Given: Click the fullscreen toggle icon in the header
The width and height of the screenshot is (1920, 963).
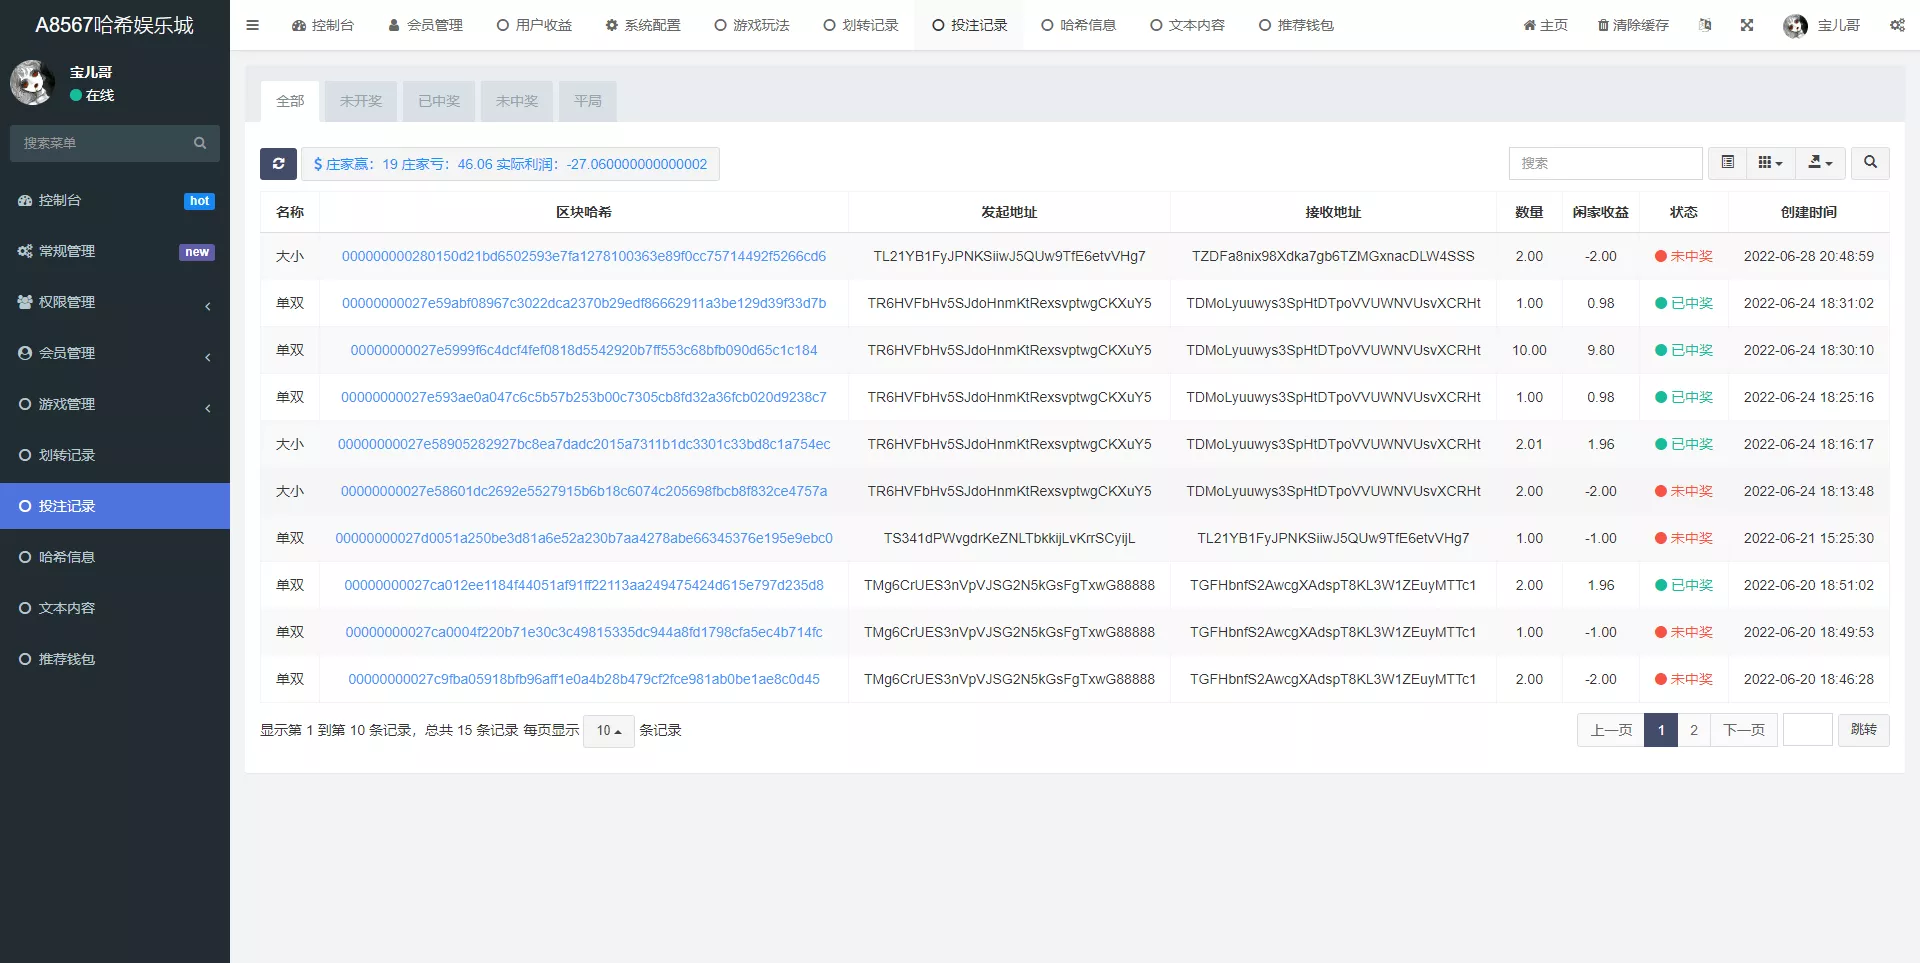Looking at the screenshot, I should click(1747, 25).
